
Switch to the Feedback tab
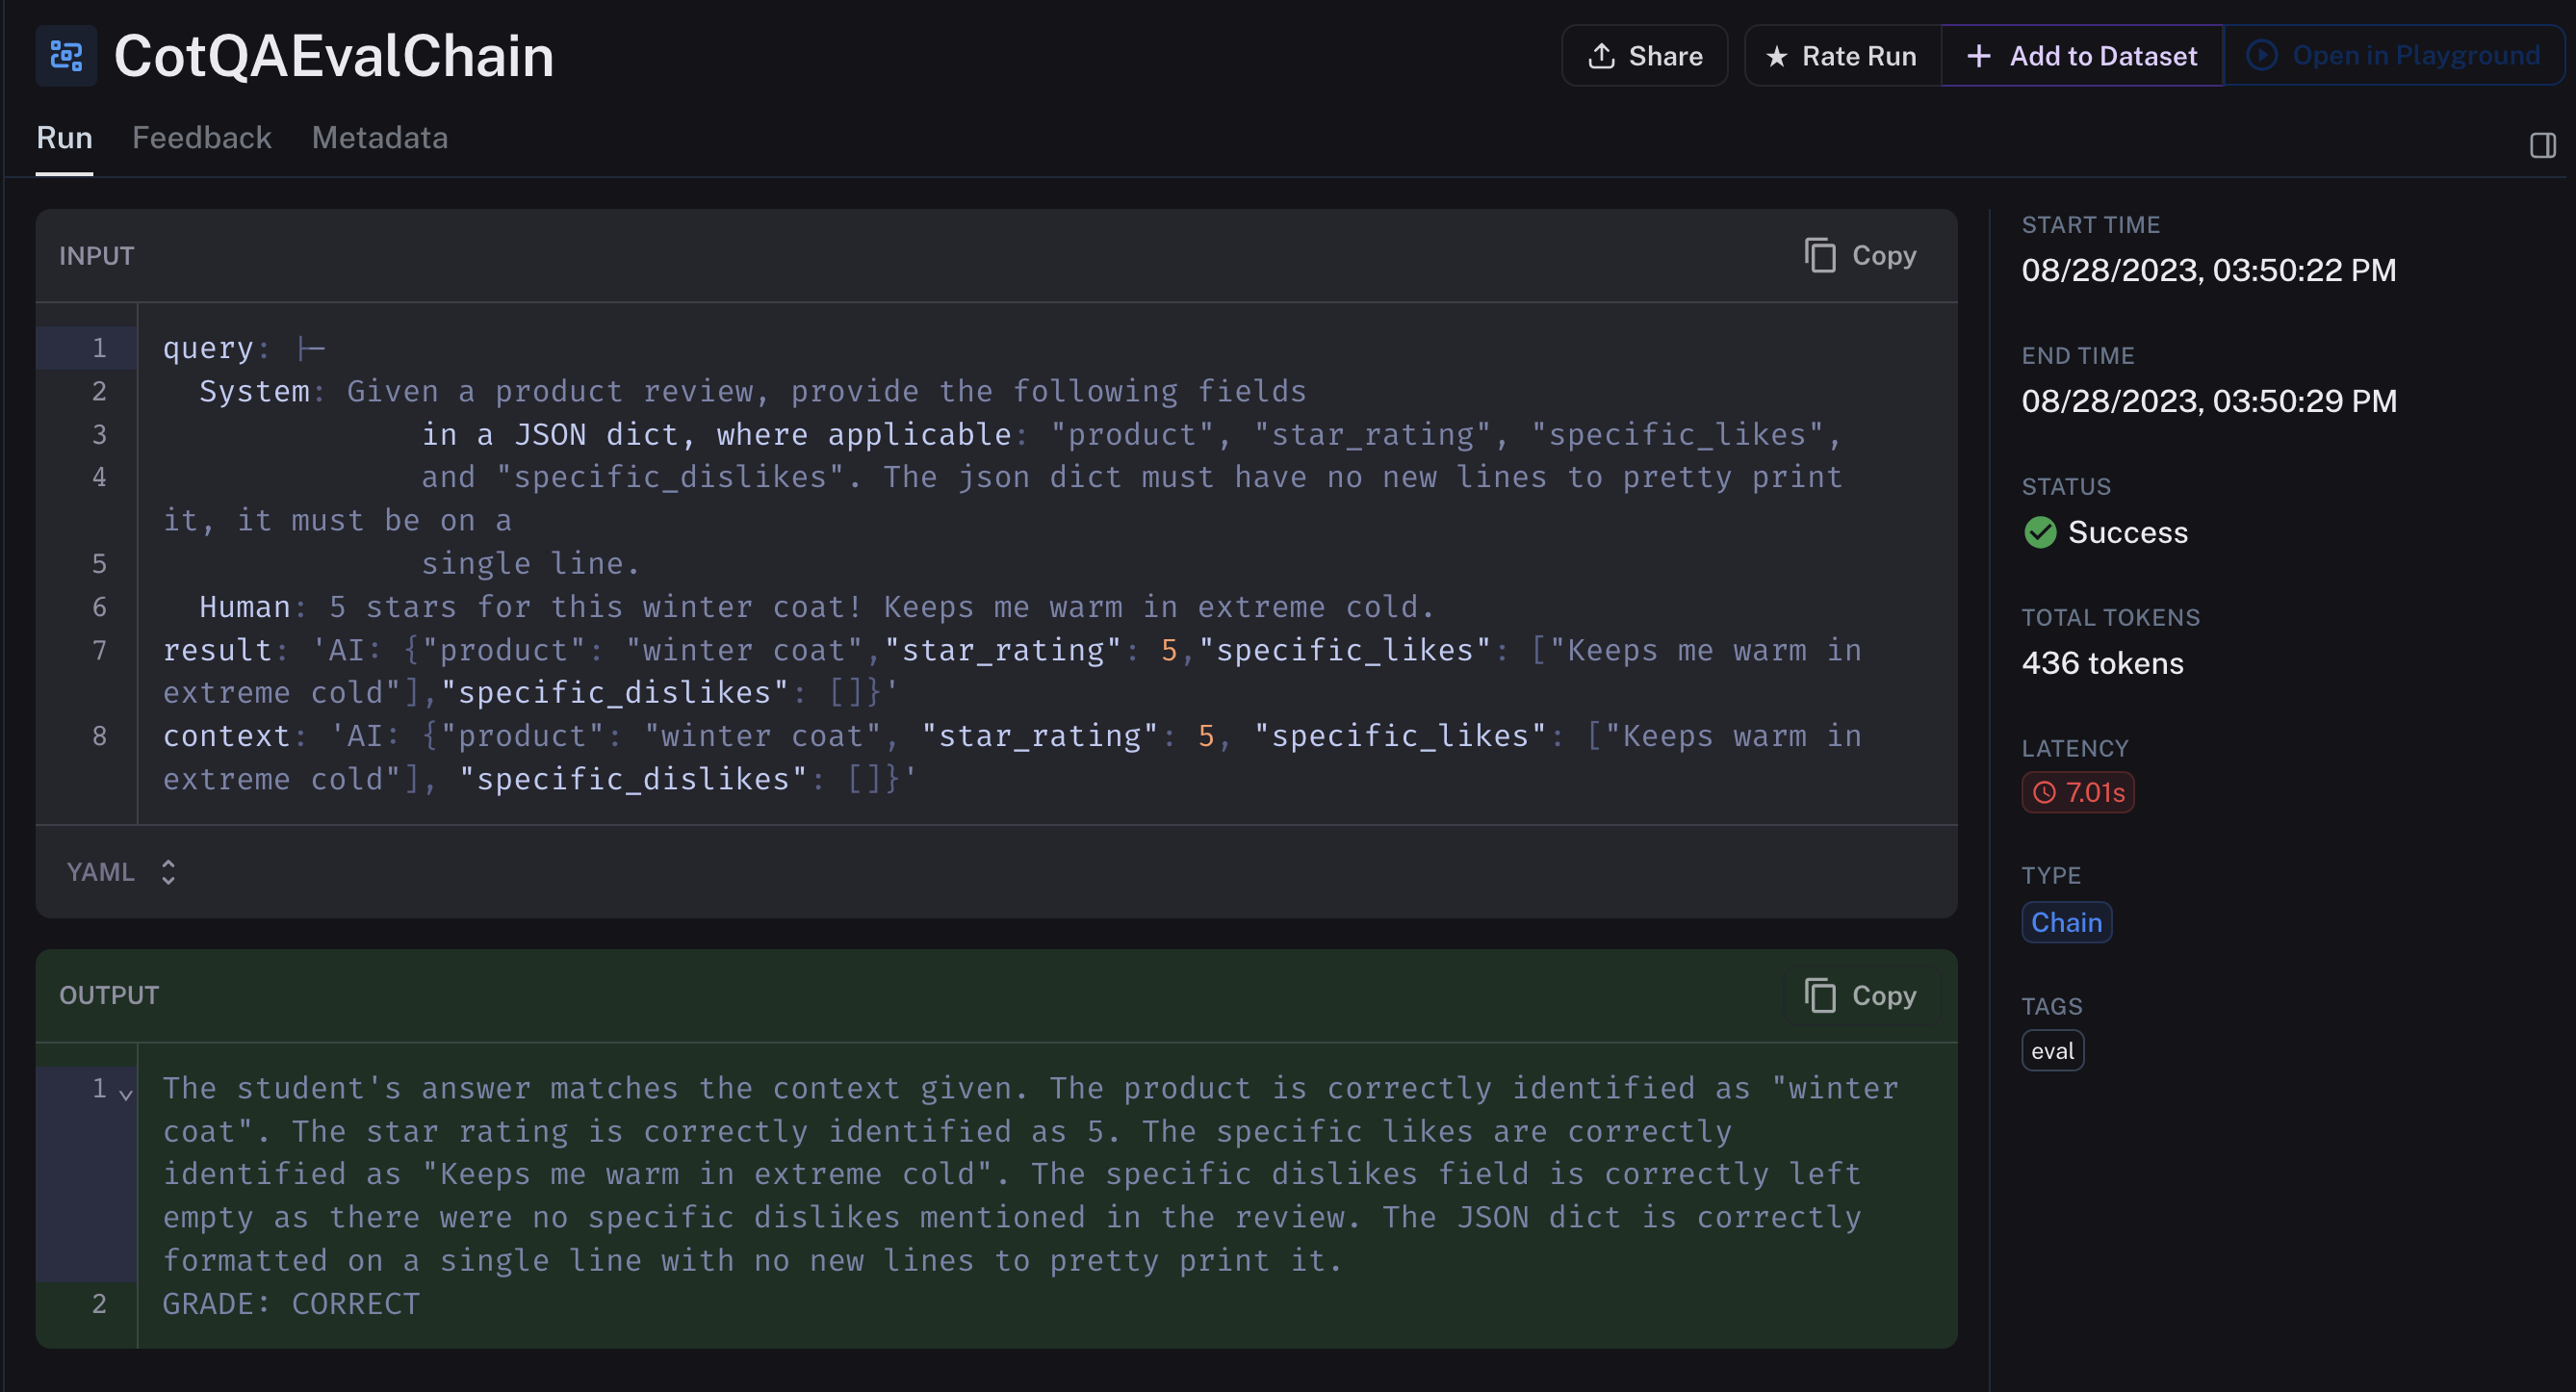201,138
